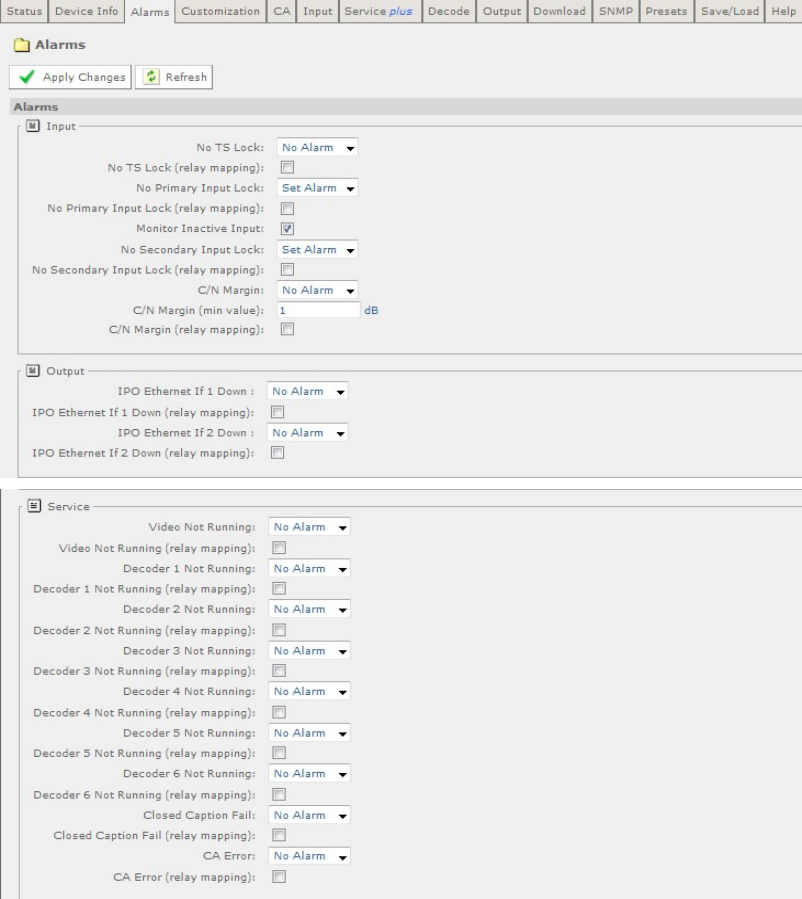The height and width of the screenshot is (899, 802).
Task: Enable Decoder 1 Not Running relay mapping
Action: (279, 588)
